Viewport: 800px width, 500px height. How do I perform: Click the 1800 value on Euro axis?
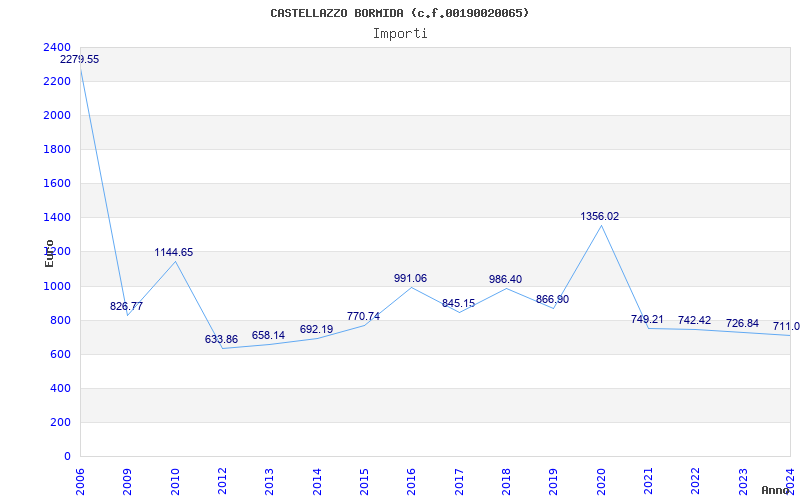[57, 149]
